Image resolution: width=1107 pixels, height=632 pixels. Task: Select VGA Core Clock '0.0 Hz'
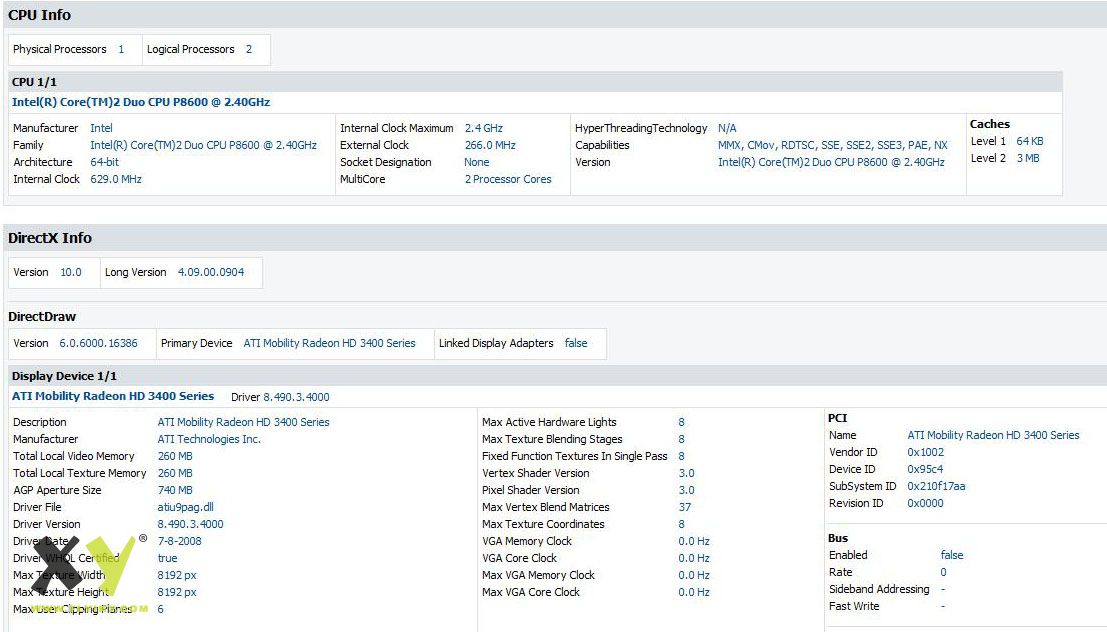693,558
